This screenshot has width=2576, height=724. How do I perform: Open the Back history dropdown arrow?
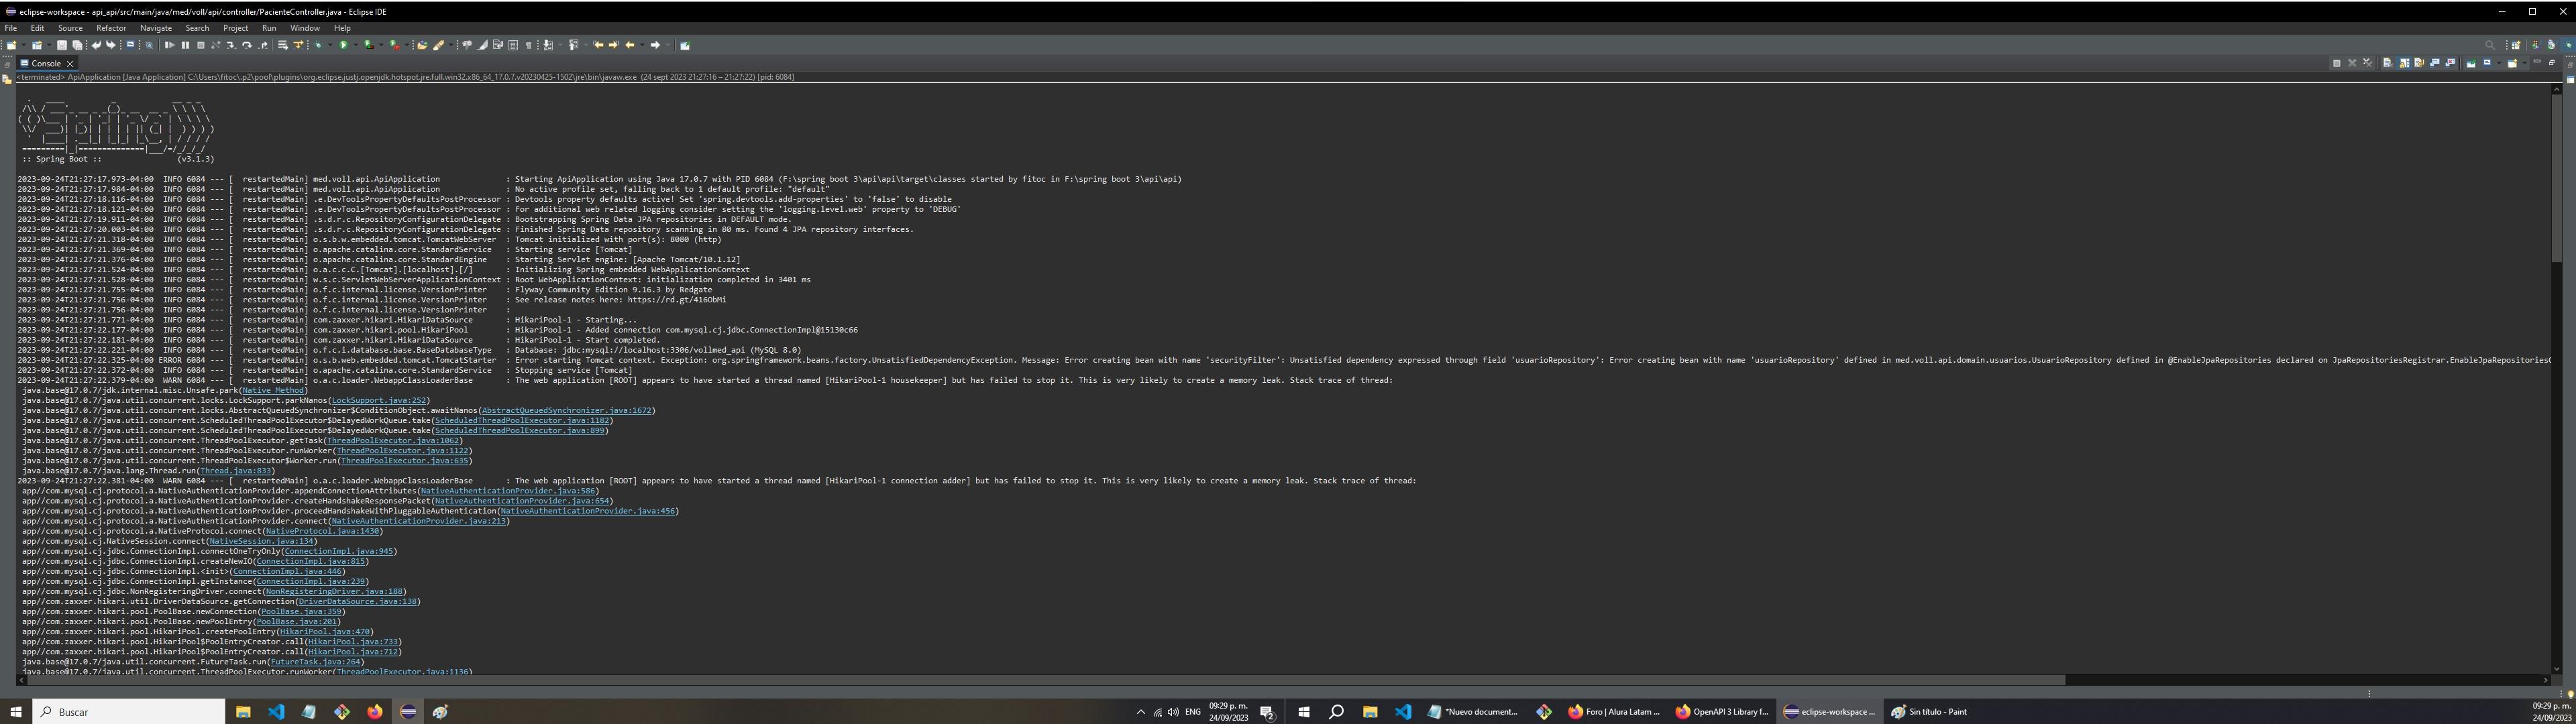(x=642, y=45)
